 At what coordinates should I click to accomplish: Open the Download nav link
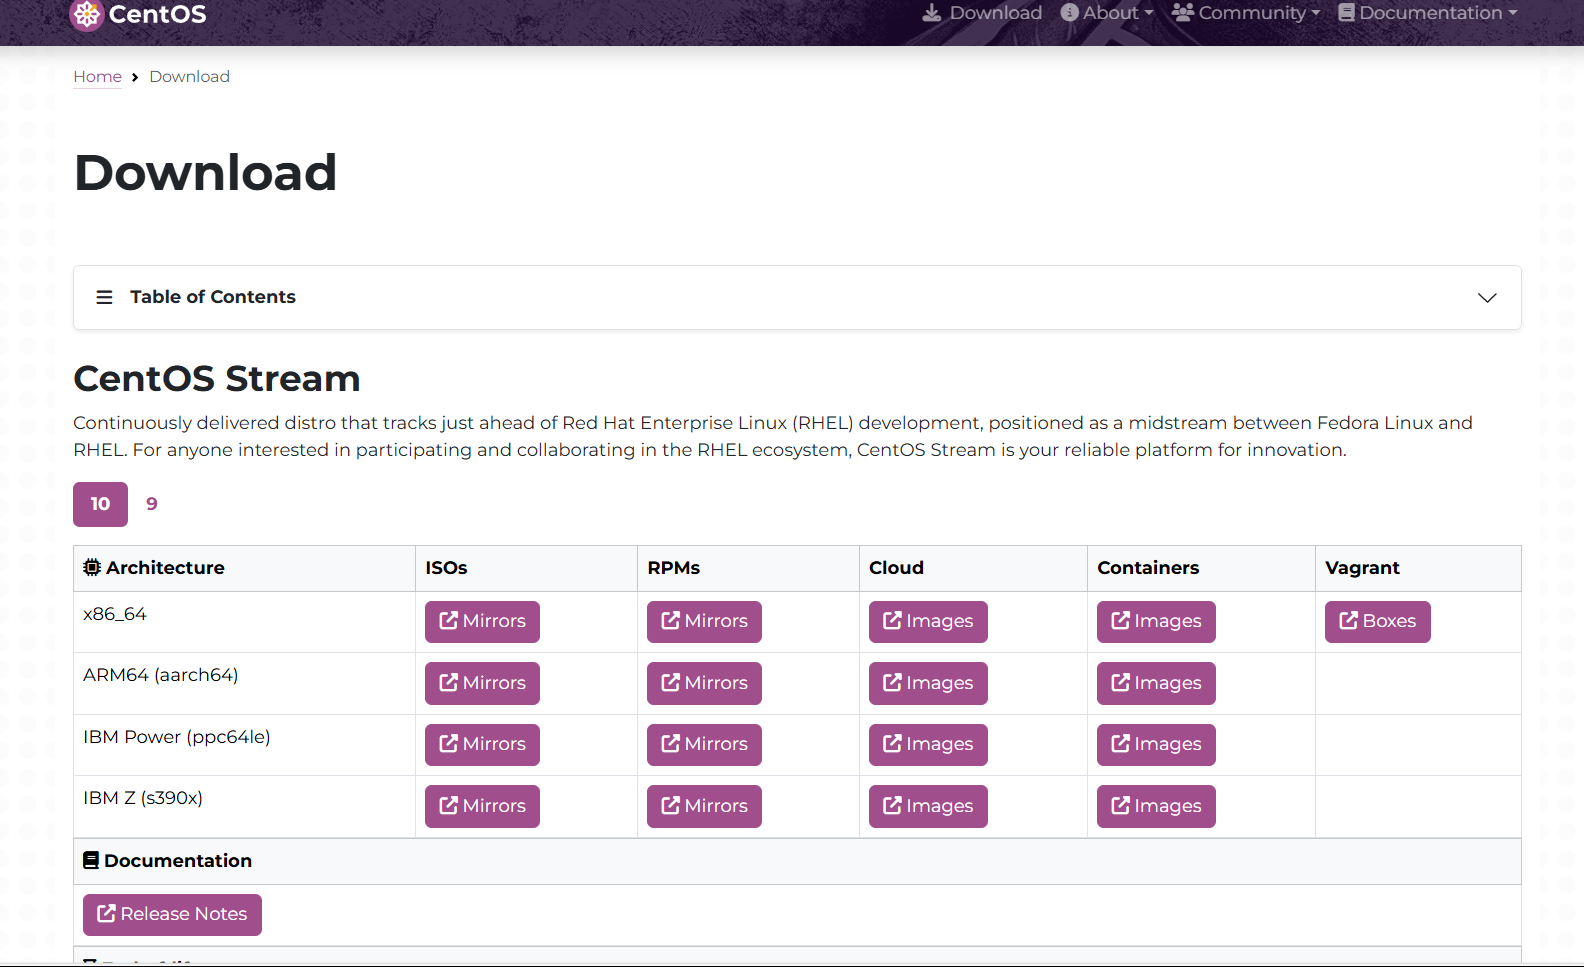[x=982, y=13]
